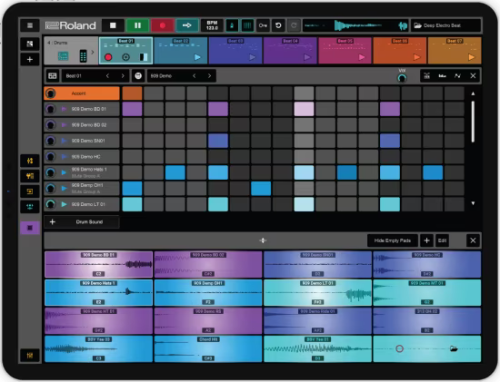Click the middle icon in editor toolbar
This screenshot has height=382, width=500.
442,76
